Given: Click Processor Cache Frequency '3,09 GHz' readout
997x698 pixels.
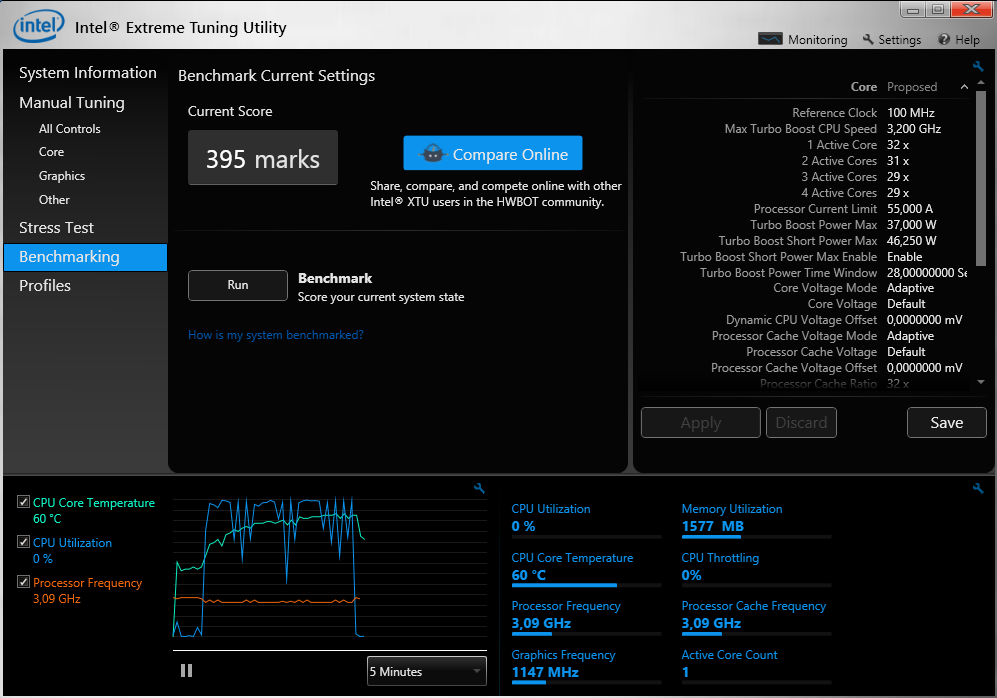Looking at the screenshot, I should pos(711,623).
